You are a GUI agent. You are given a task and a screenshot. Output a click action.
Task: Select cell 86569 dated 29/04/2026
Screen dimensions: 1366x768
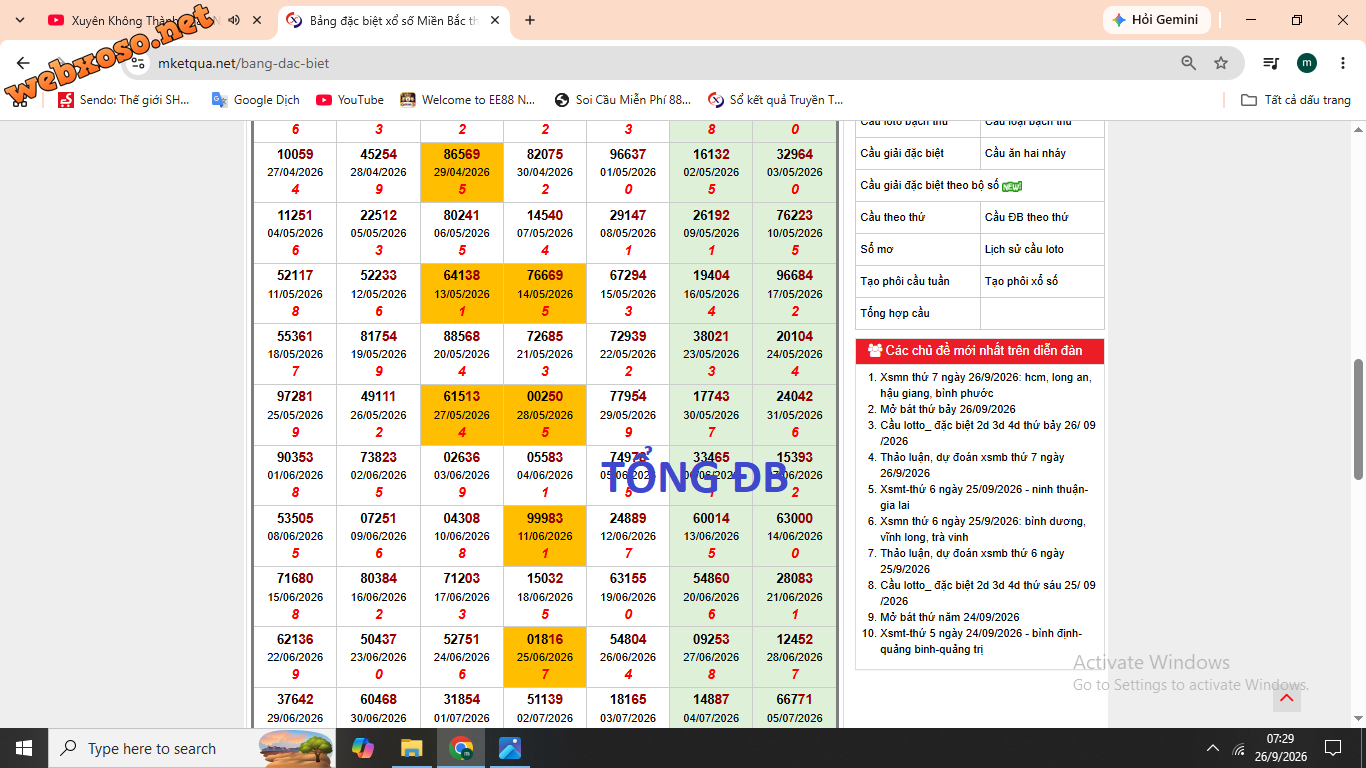tap(462, 172)
